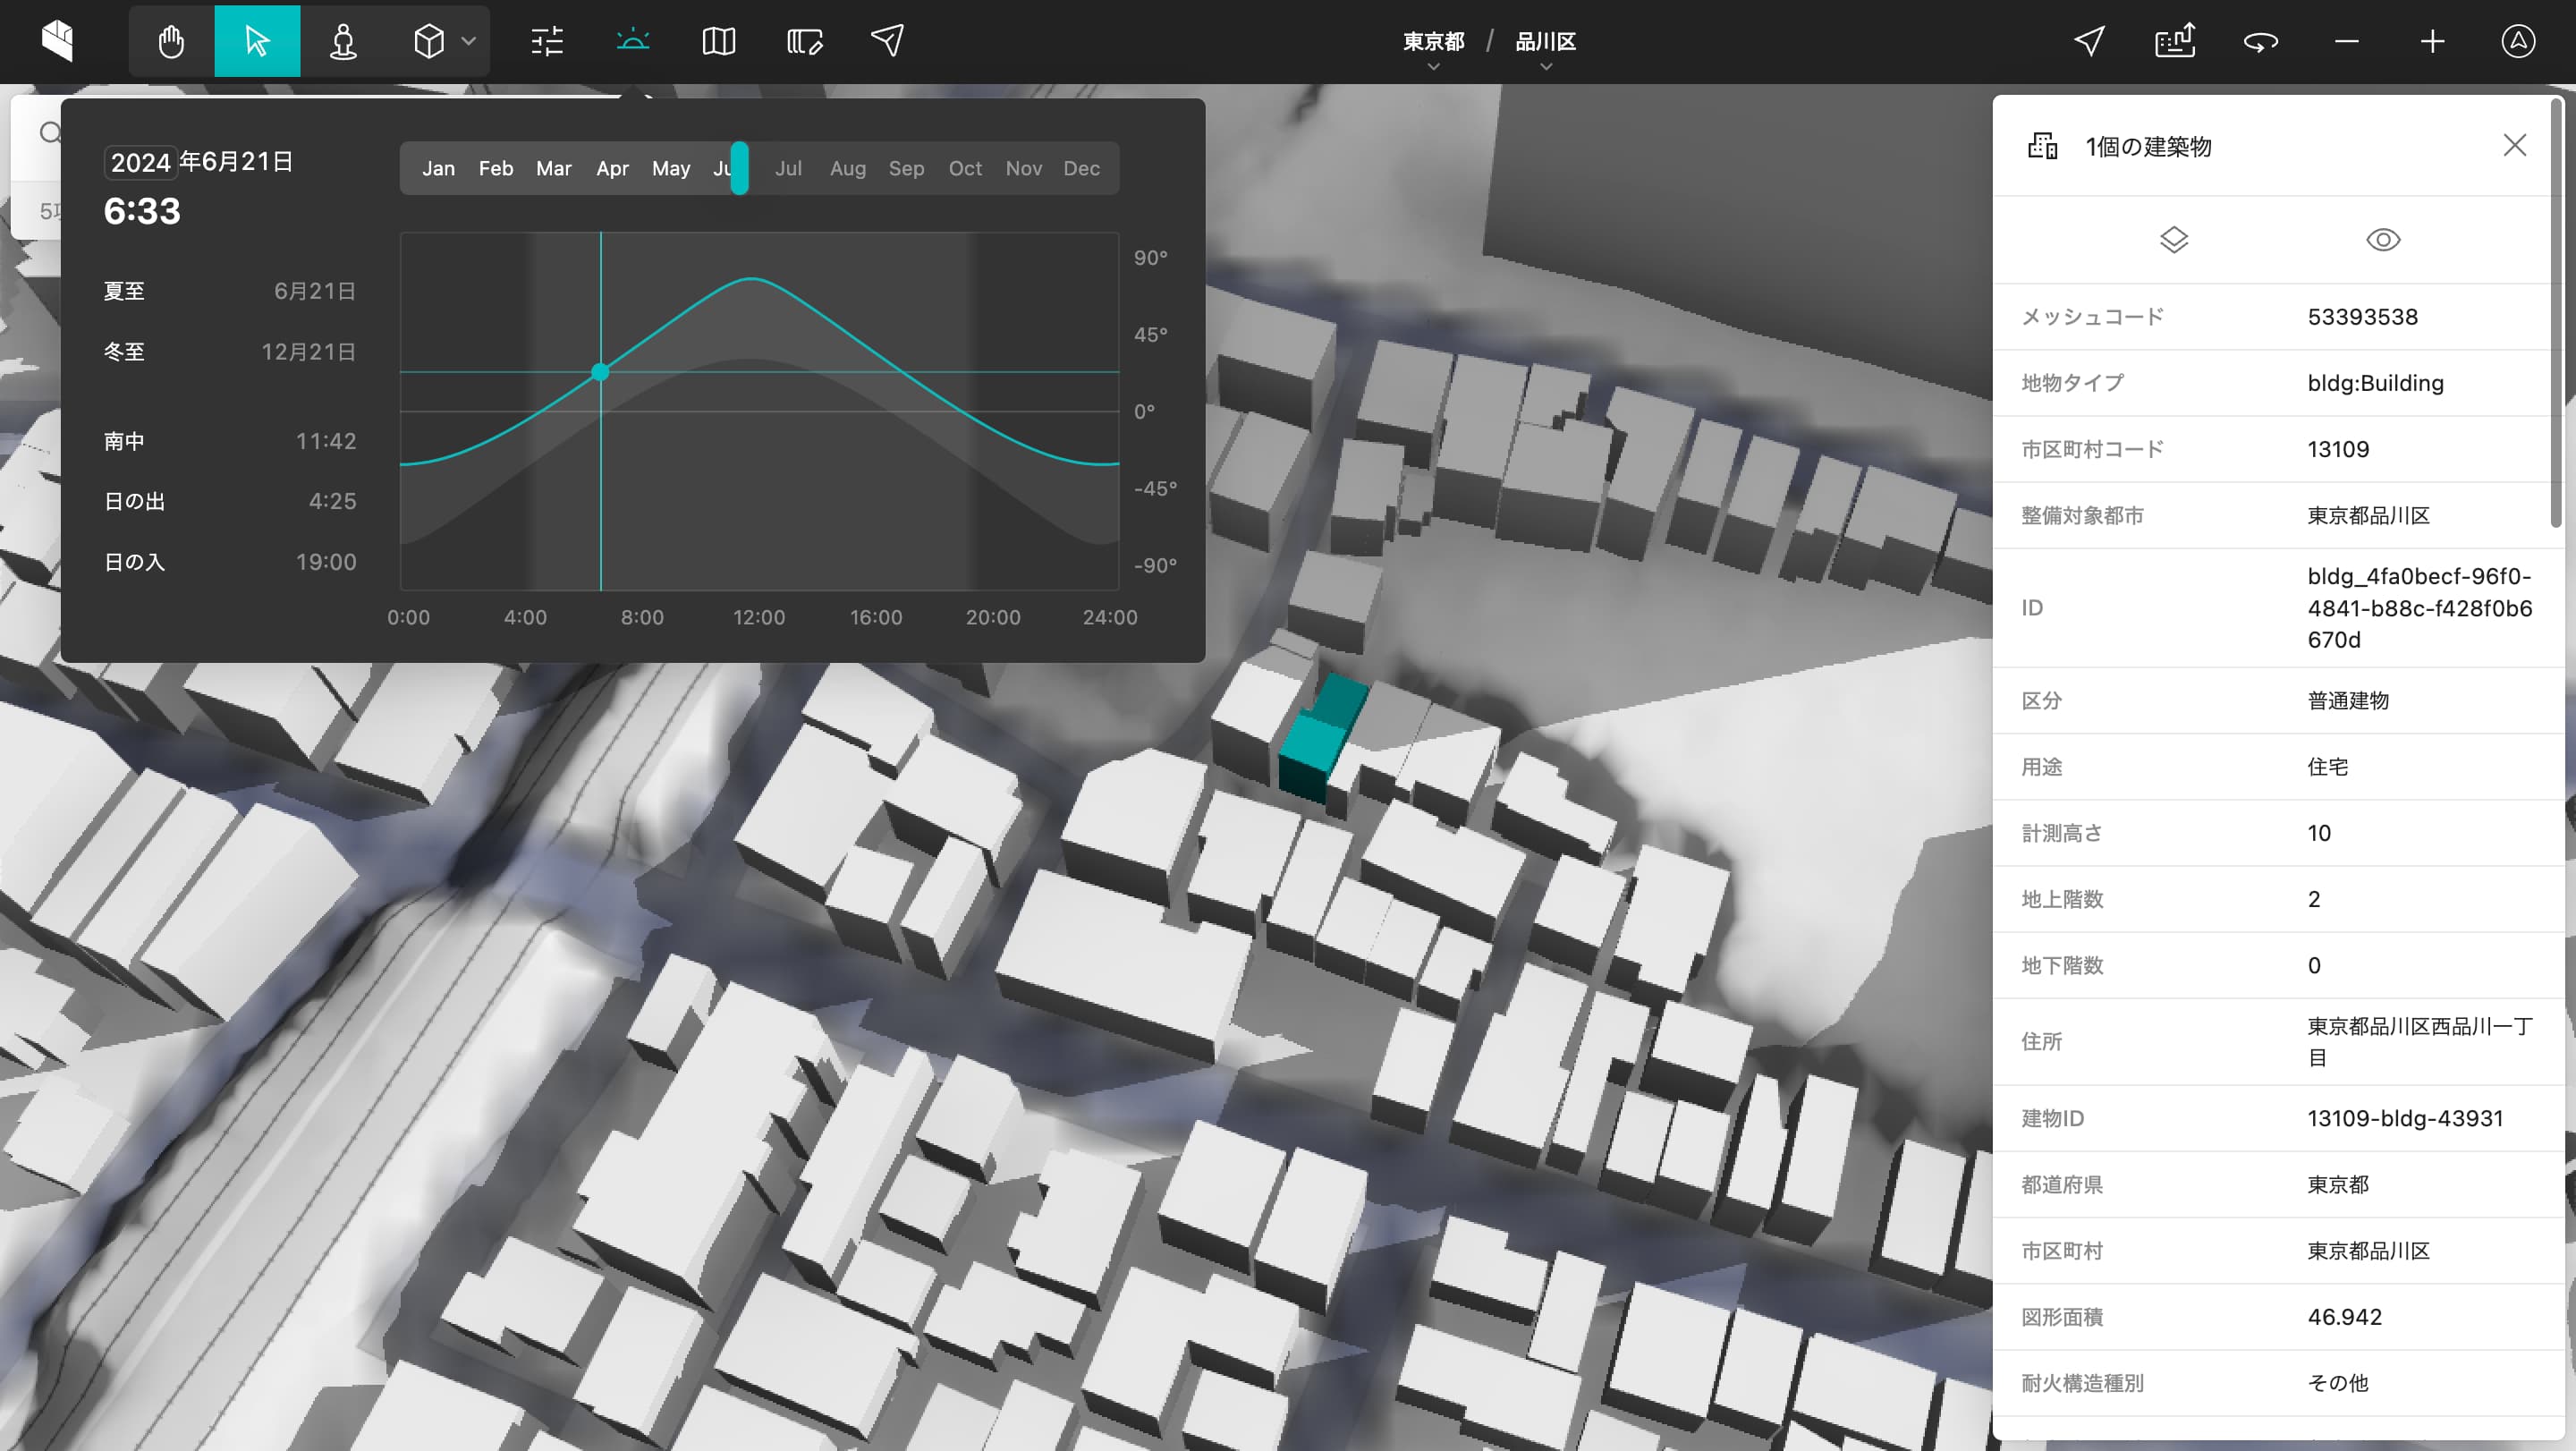Select May on the month bar
Screen dimensions: 2576x1451
click(671, 168)
